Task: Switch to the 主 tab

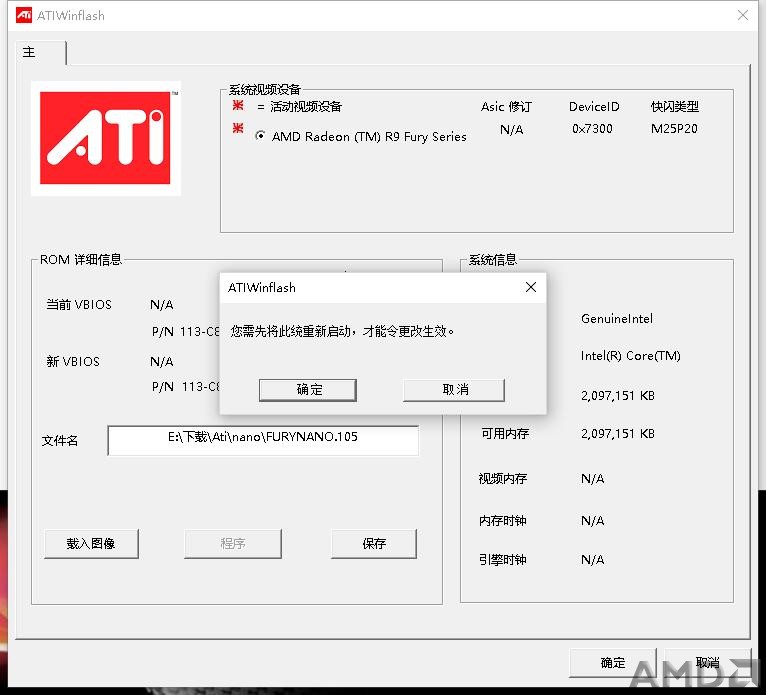Action: 41,52
